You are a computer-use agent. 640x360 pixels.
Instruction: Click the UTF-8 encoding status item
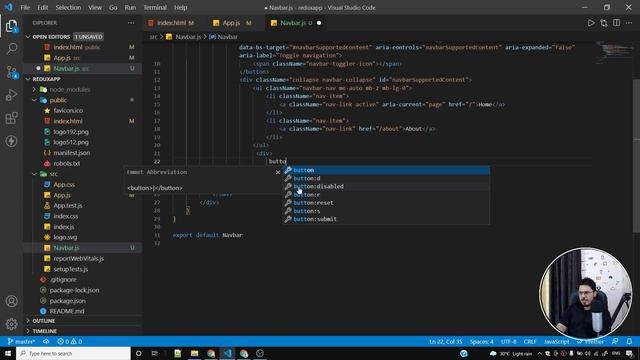(509, 341)
